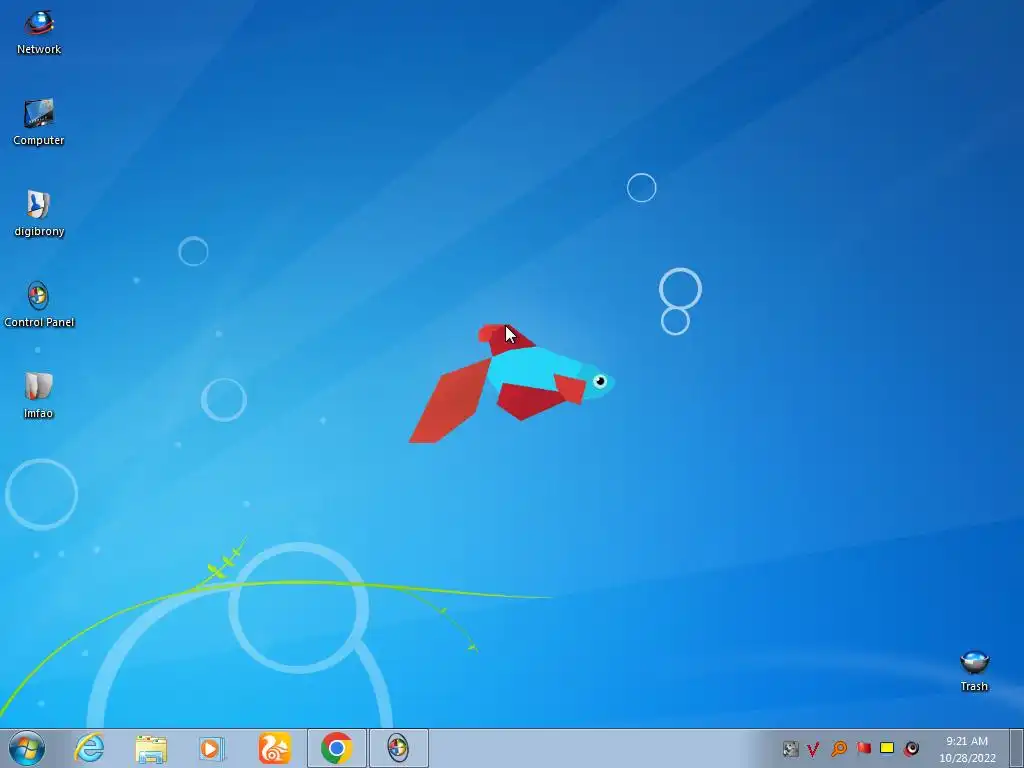This screenshot has height=768, width=1024.
Task: Click the Network icon label text
Action: [39, 49]
